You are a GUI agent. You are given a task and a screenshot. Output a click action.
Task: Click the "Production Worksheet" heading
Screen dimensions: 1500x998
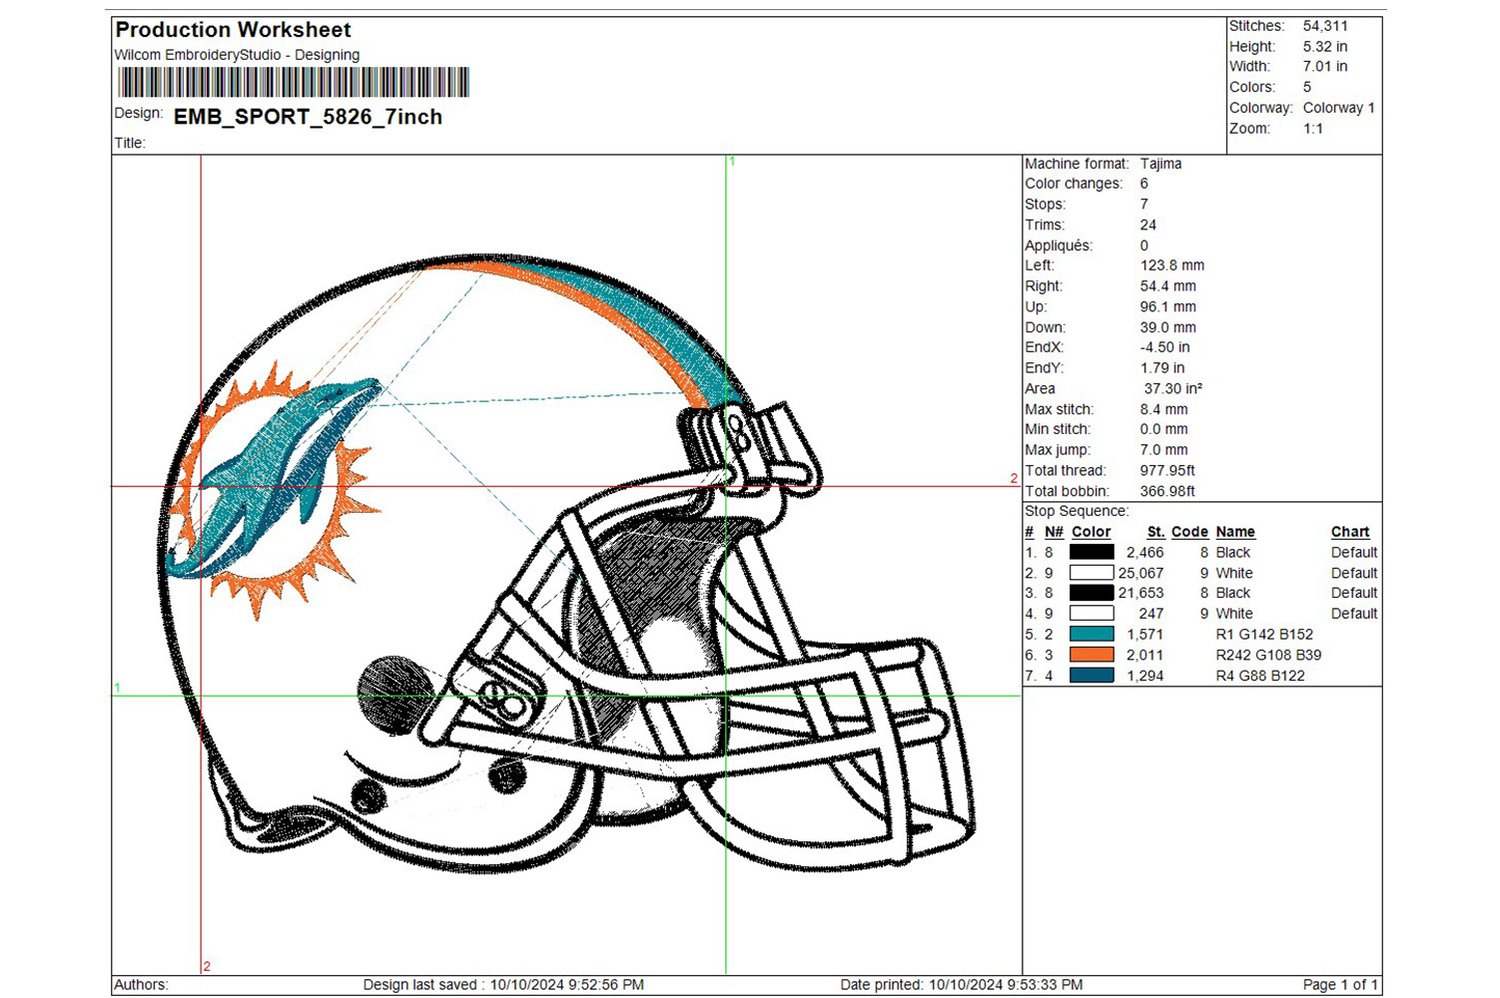click(x=234, y=30)
